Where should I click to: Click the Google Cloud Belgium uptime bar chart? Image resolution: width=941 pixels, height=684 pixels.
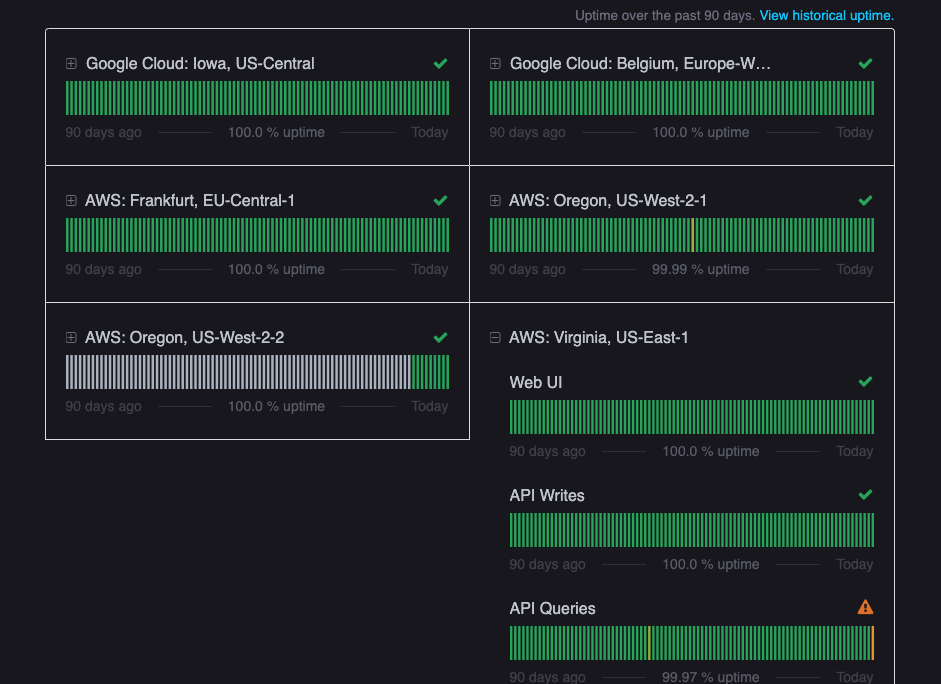coord(682,98)
